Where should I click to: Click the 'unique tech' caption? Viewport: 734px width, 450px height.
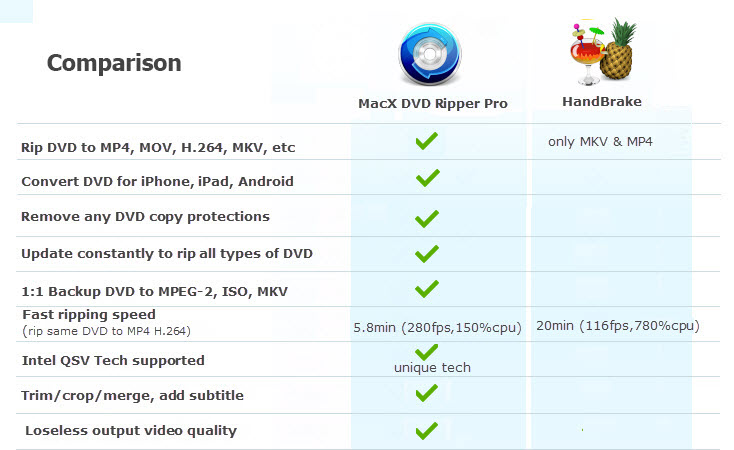coord(432,368)
